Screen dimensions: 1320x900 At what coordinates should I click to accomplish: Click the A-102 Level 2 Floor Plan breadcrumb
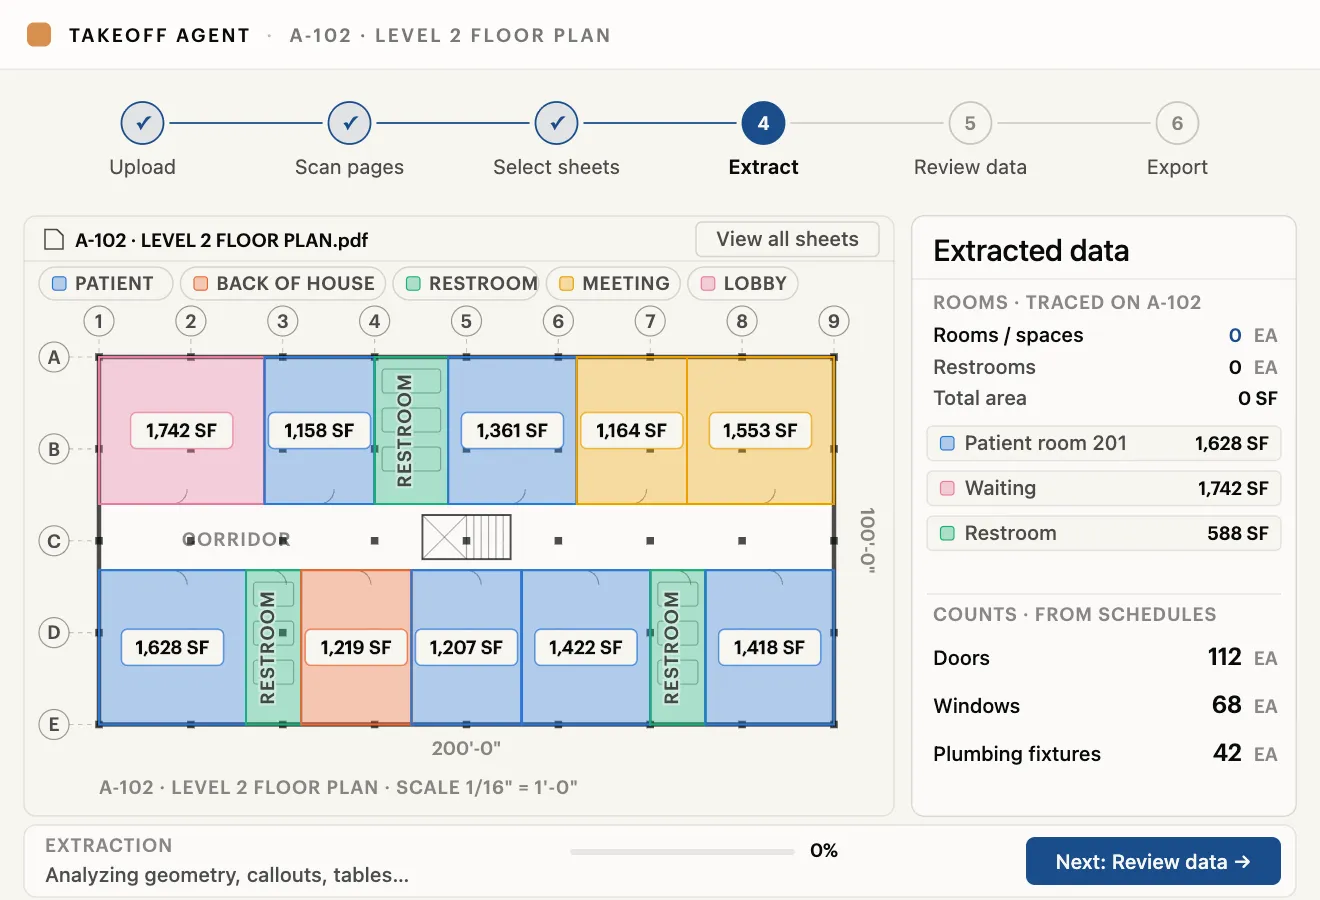pos(450,35)
